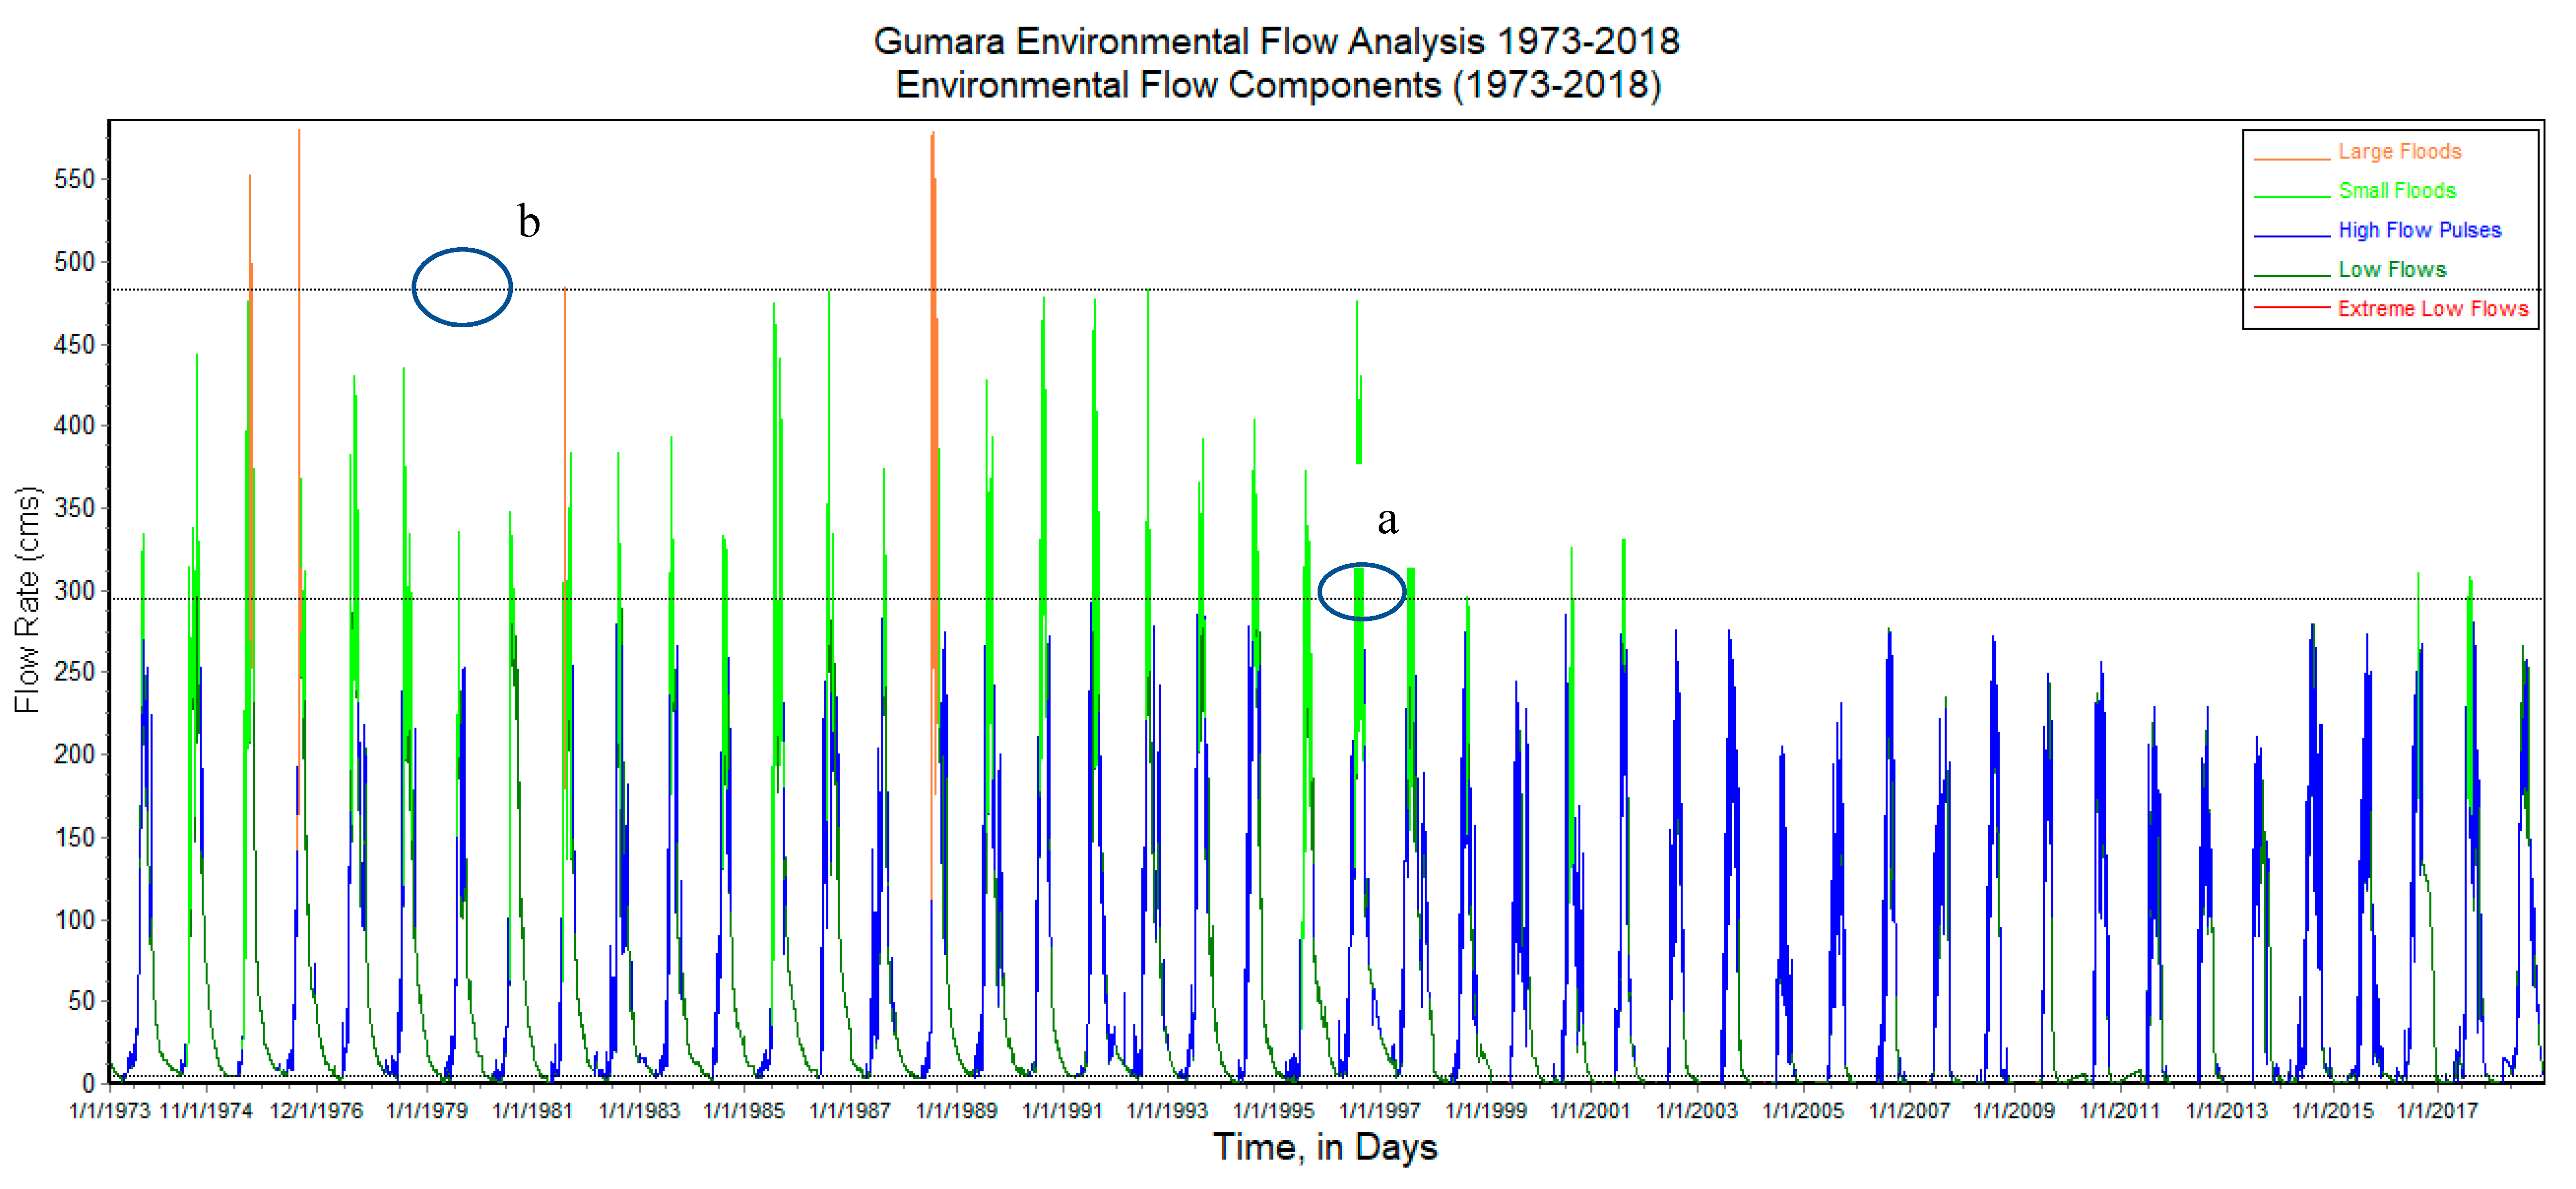Click the Small Floods legend label
The height and width of the screenshot is (1189, 2576).
(x=2396, y=191)
